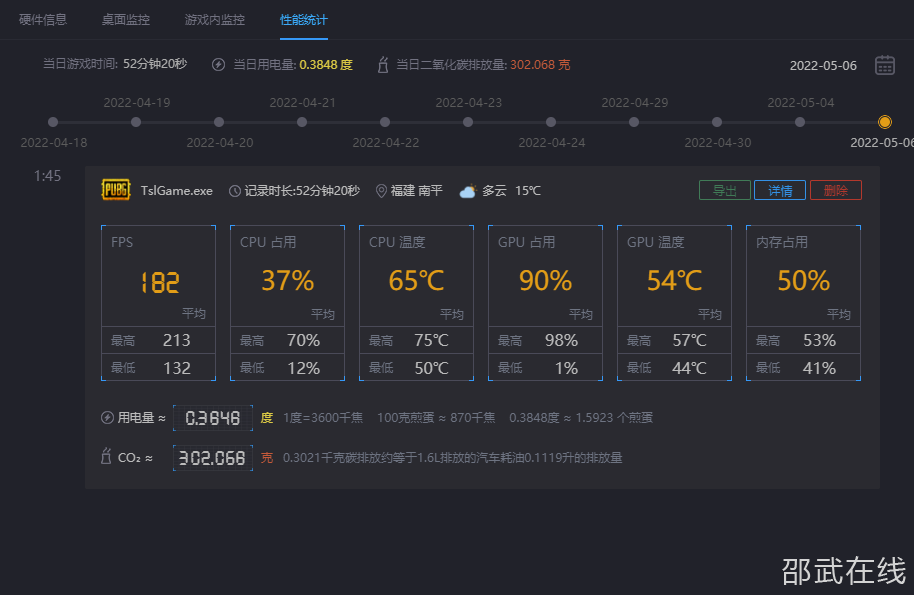Pick the 2022-04-29 timeline dot
Screen dimensions: 914x595
pyautogui.click(x=634, y=122)
